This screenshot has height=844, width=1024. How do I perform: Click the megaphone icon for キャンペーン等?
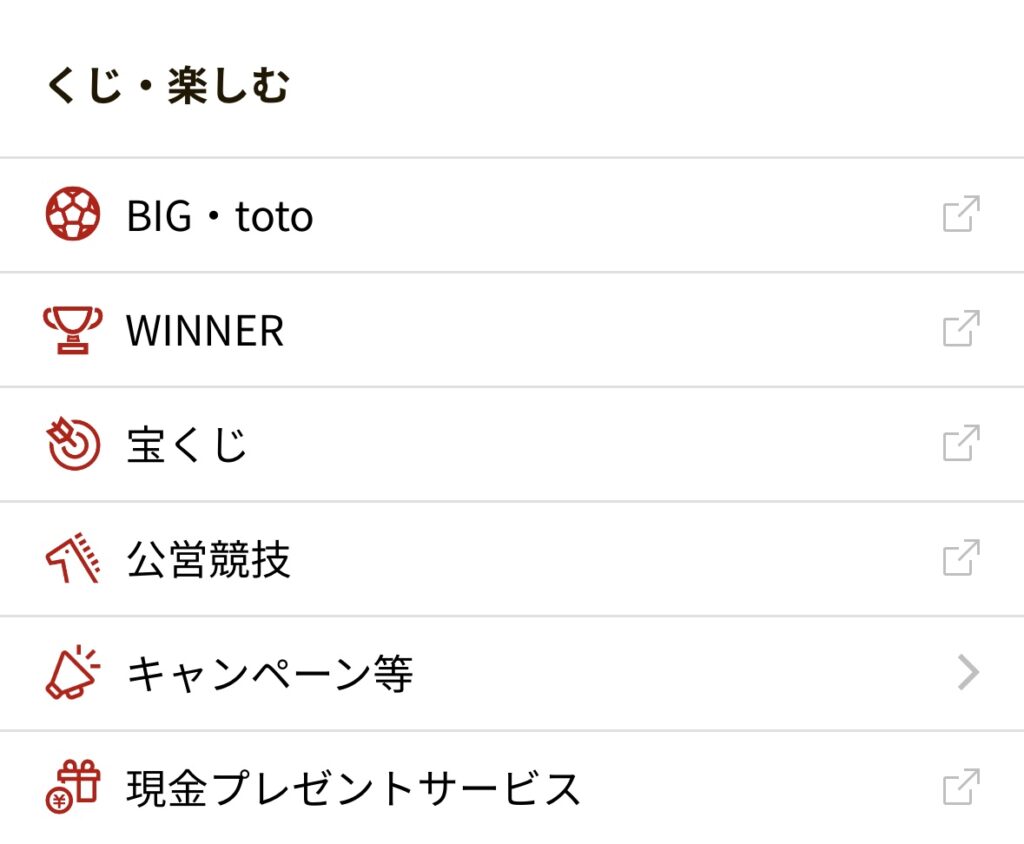(73, 672)
